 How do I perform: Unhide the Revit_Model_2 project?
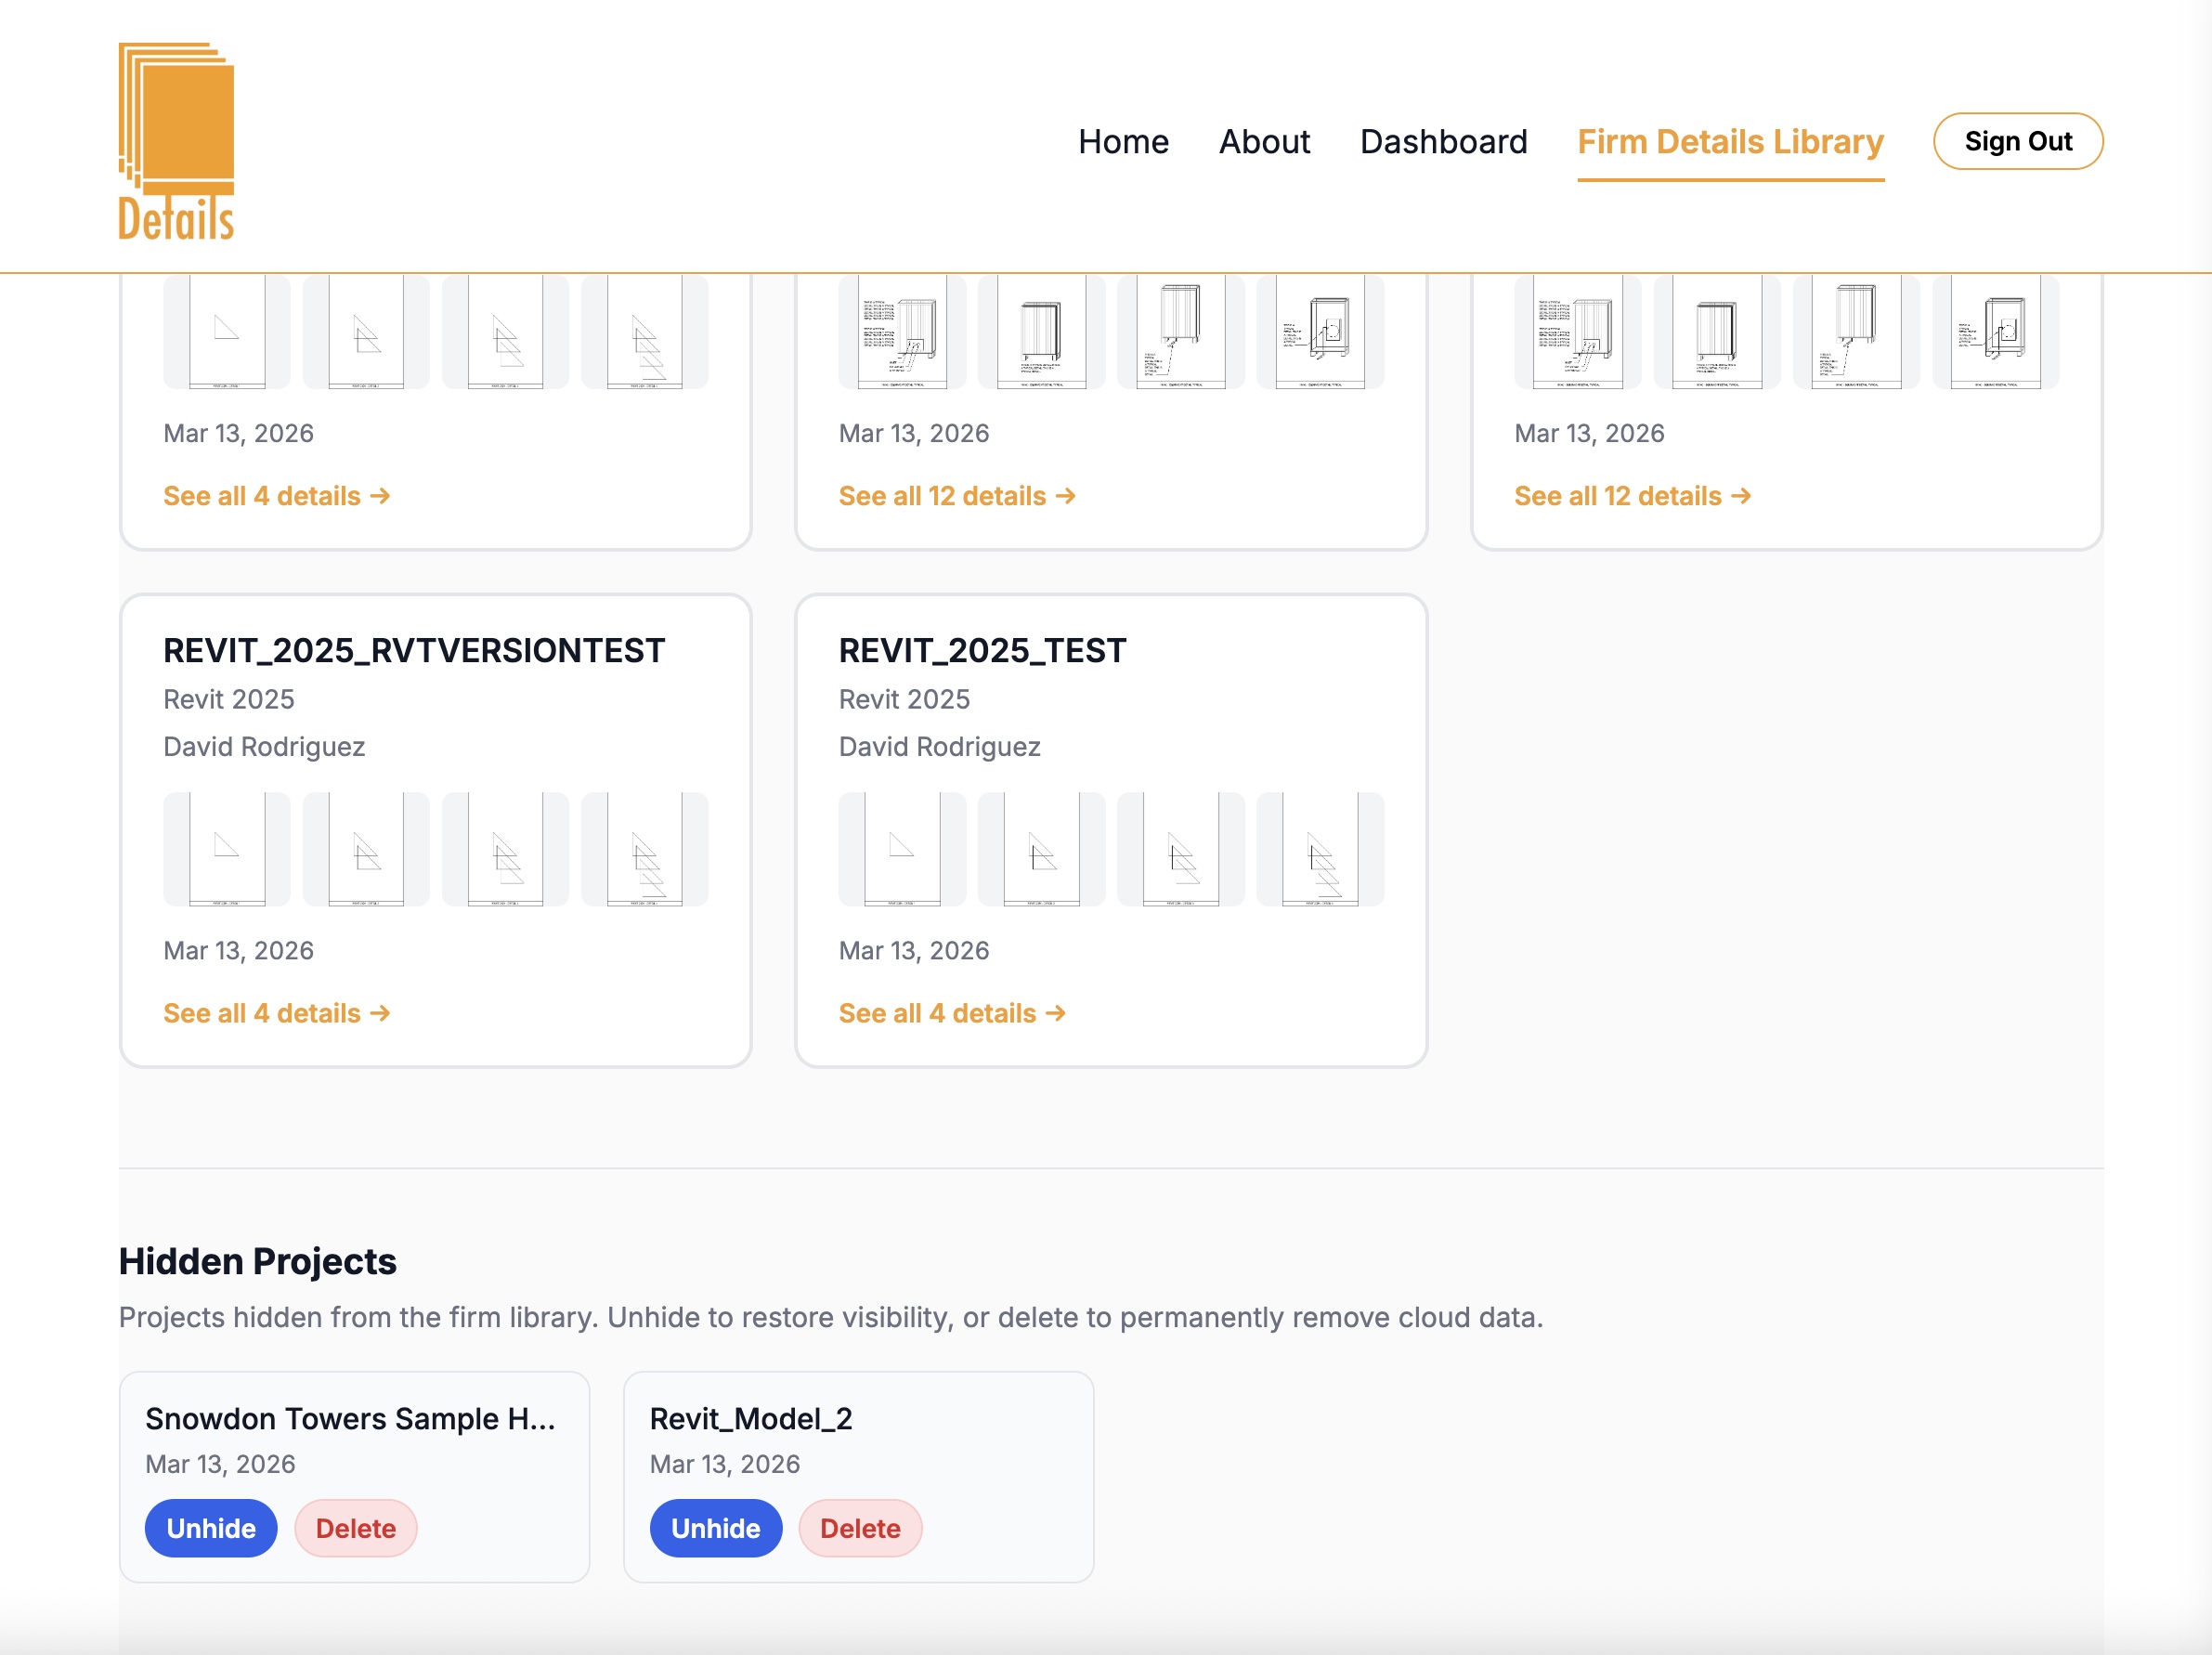715,1527
